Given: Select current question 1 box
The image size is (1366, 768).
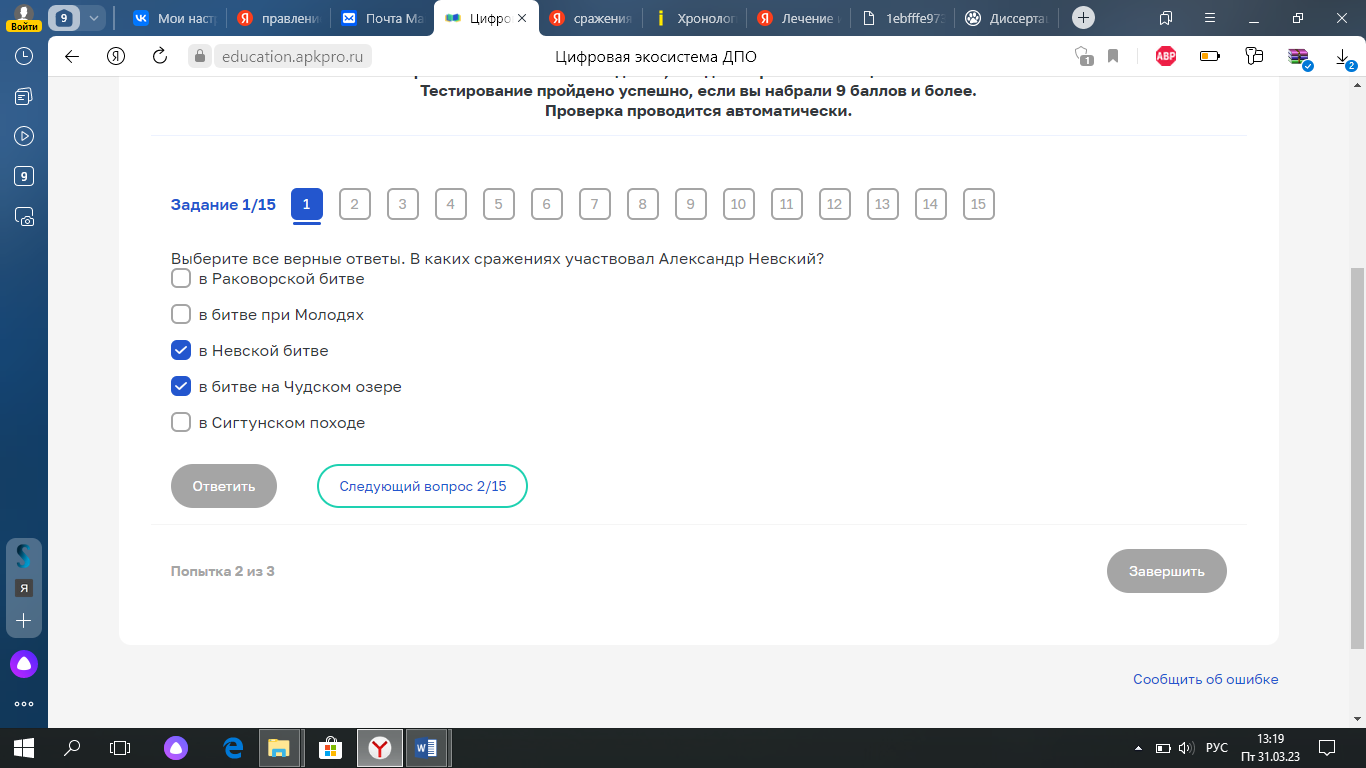Looking at the screenshot, I should point(306,204).
